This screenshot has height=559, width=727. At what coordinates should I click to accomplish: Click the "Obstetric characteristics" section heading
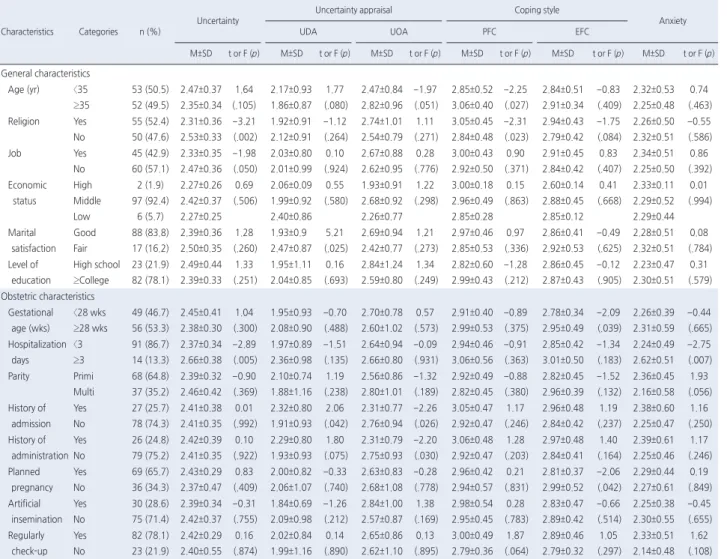48,296
